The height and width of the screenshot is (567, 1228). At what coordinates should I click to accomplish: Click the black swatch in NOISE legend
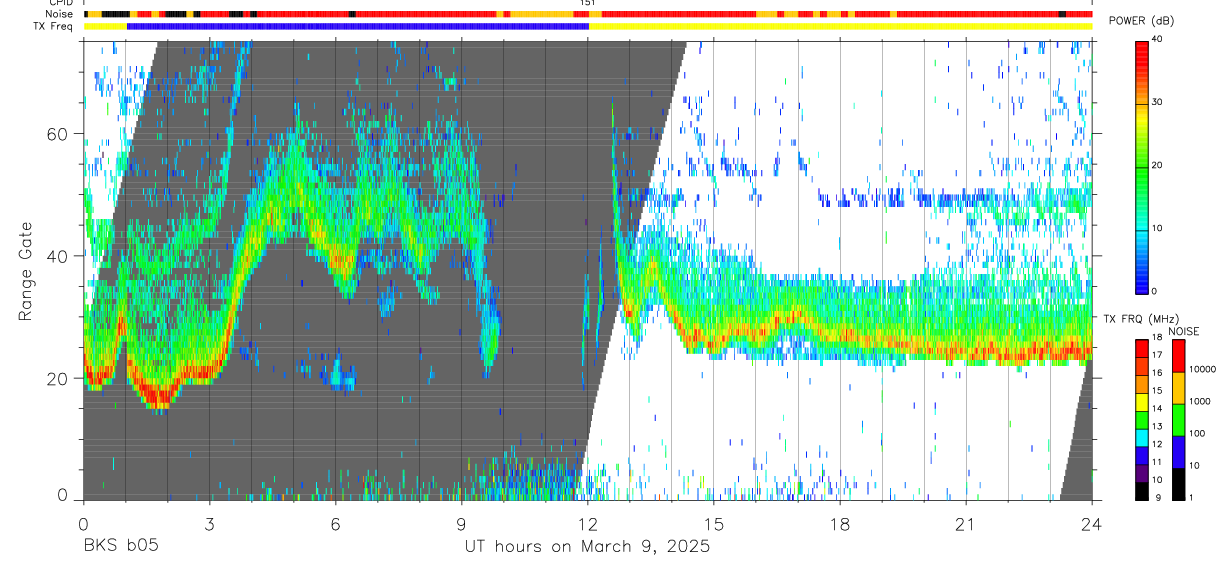tap(1178, 484)
